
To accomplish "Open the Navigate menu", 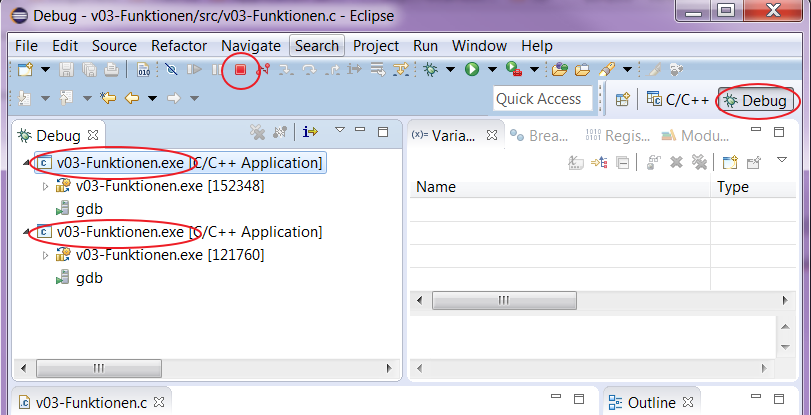I will 251,46.
